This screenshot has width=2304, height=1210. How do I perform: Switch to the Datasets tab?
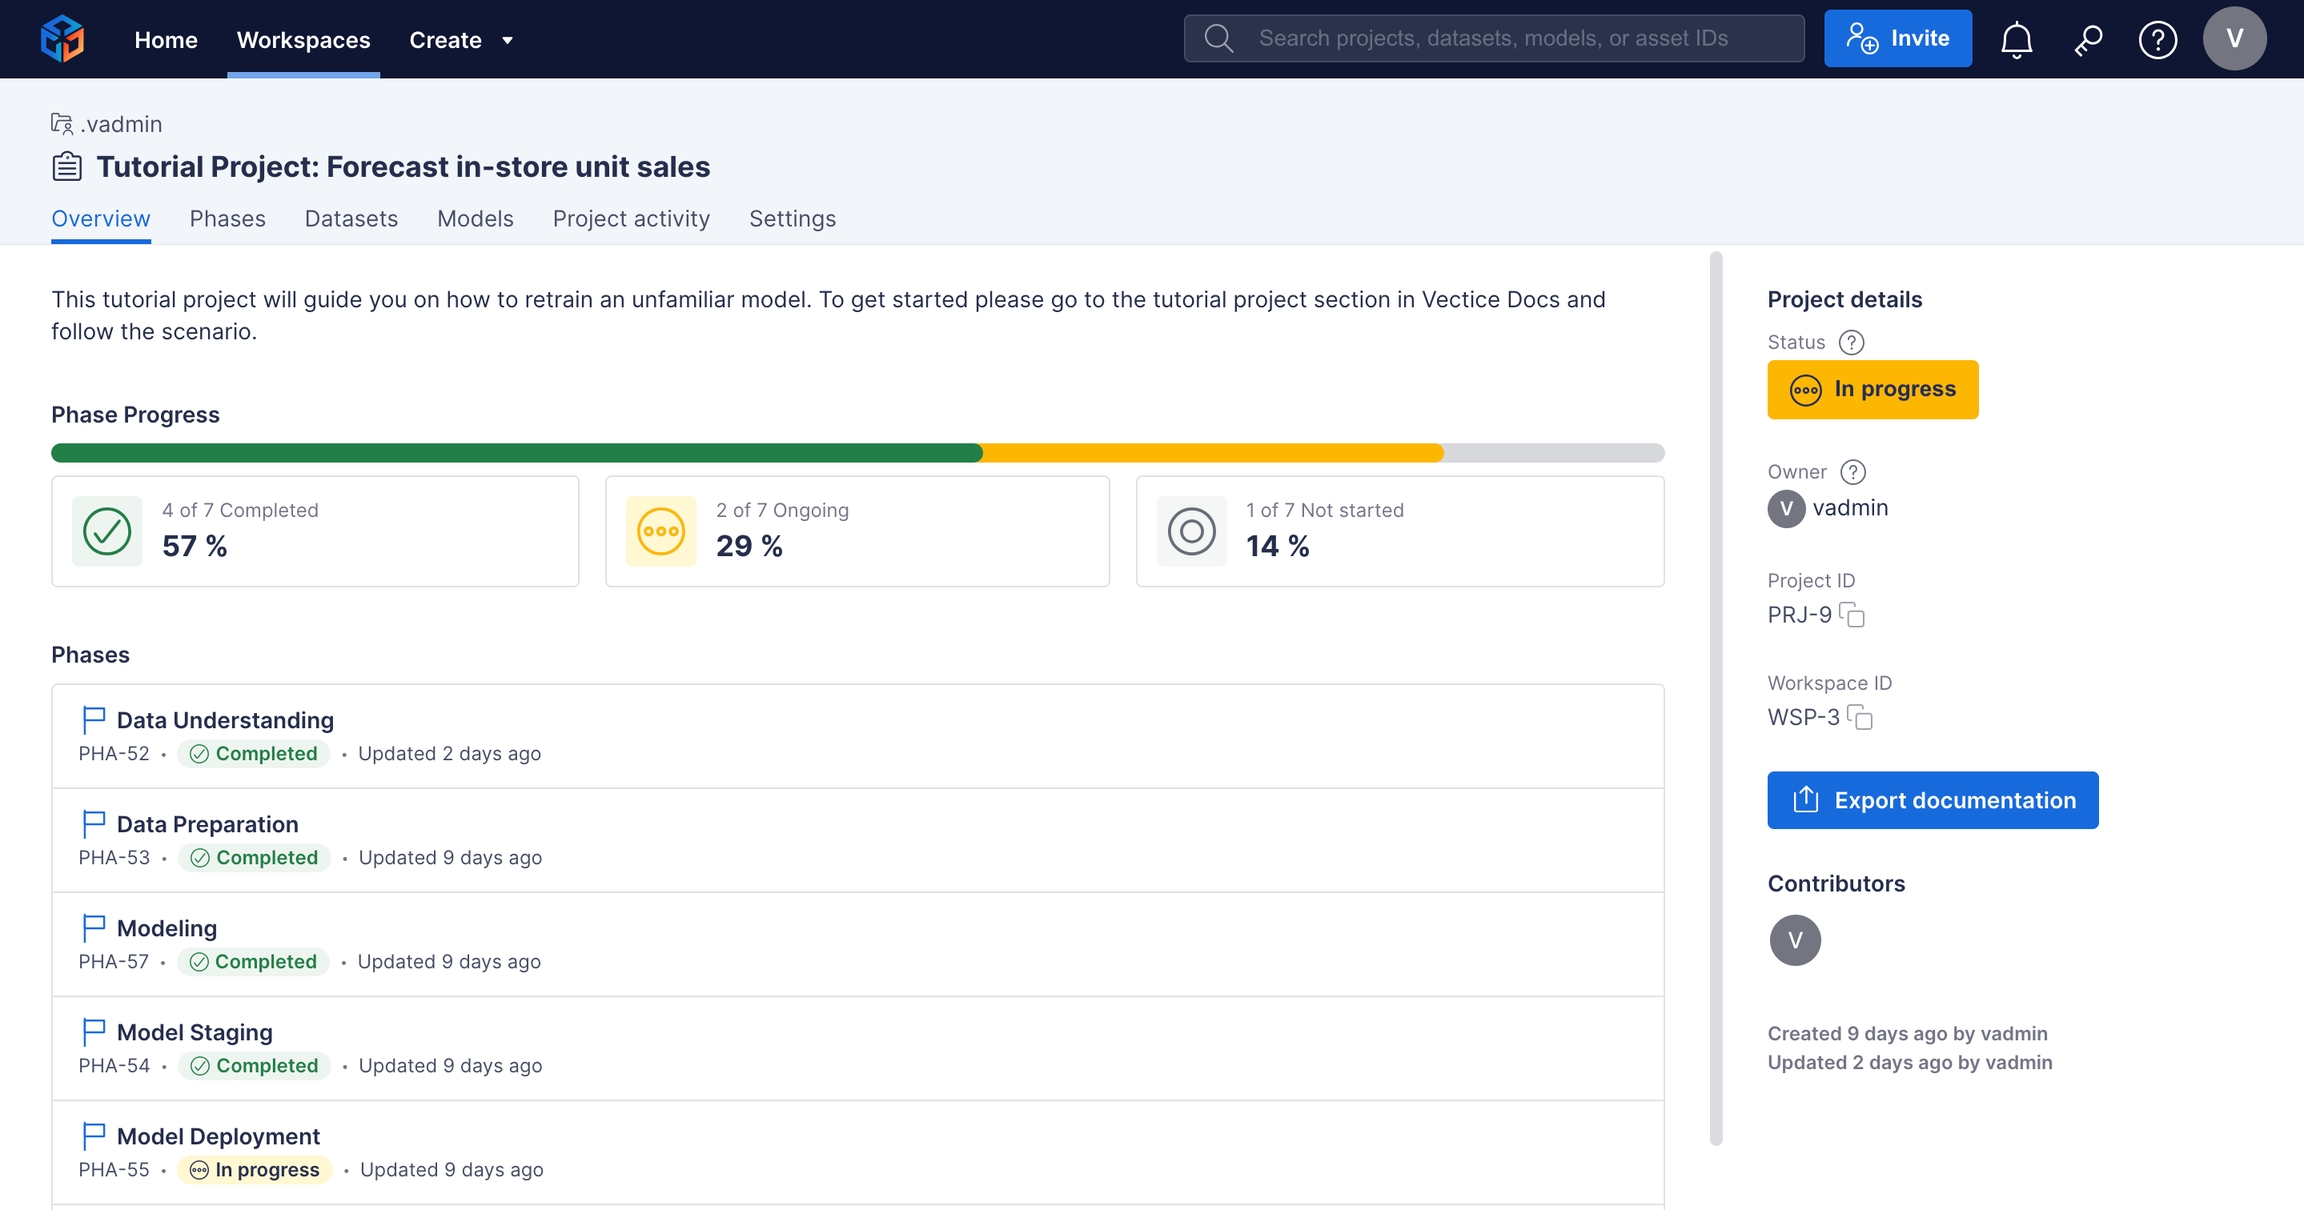[351, 219]
